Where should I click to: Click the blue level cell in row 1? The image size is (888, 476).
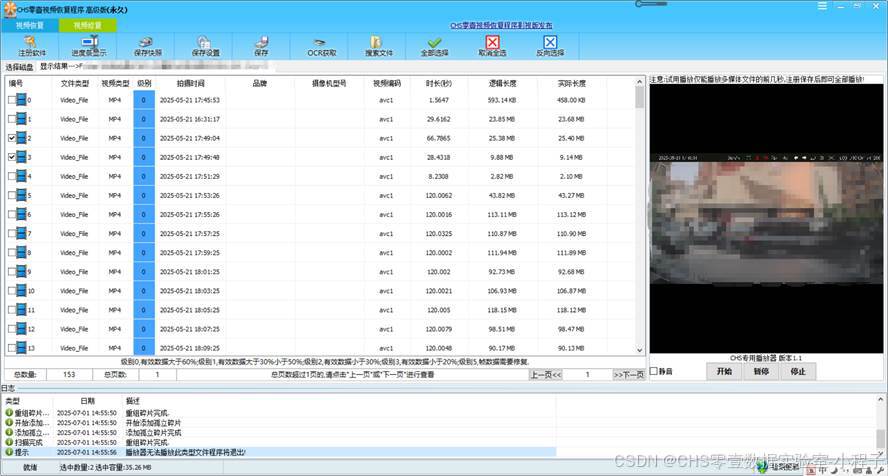point(144,119)
